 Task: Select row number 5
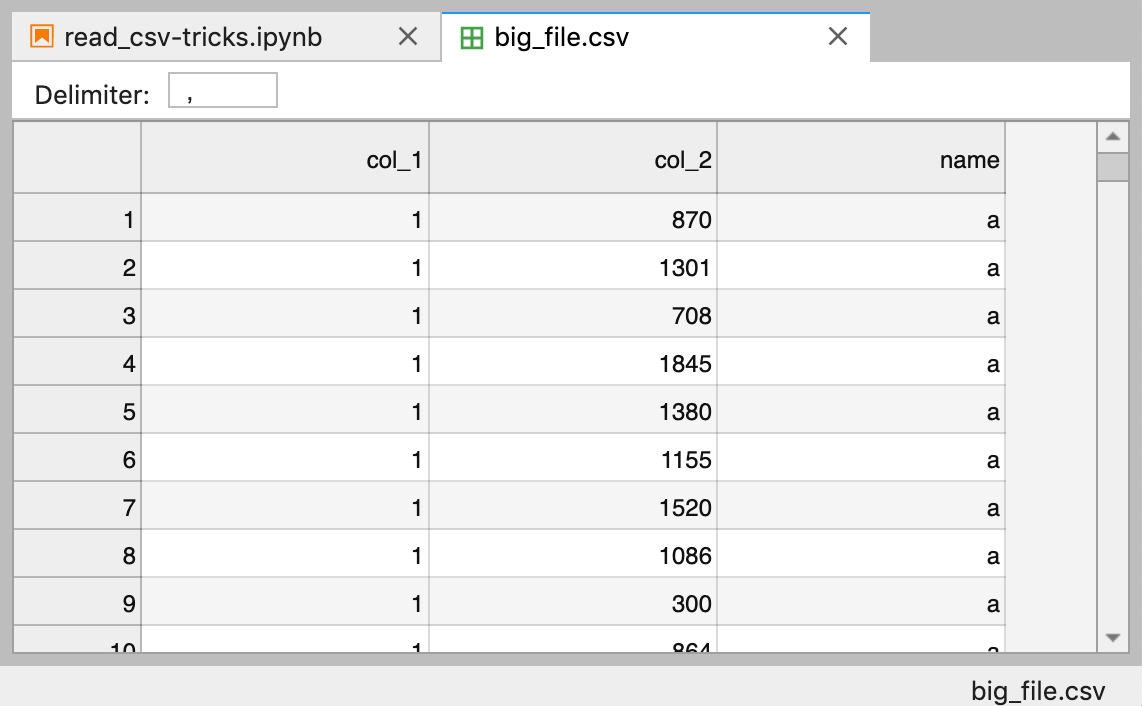tap(77, 411)
